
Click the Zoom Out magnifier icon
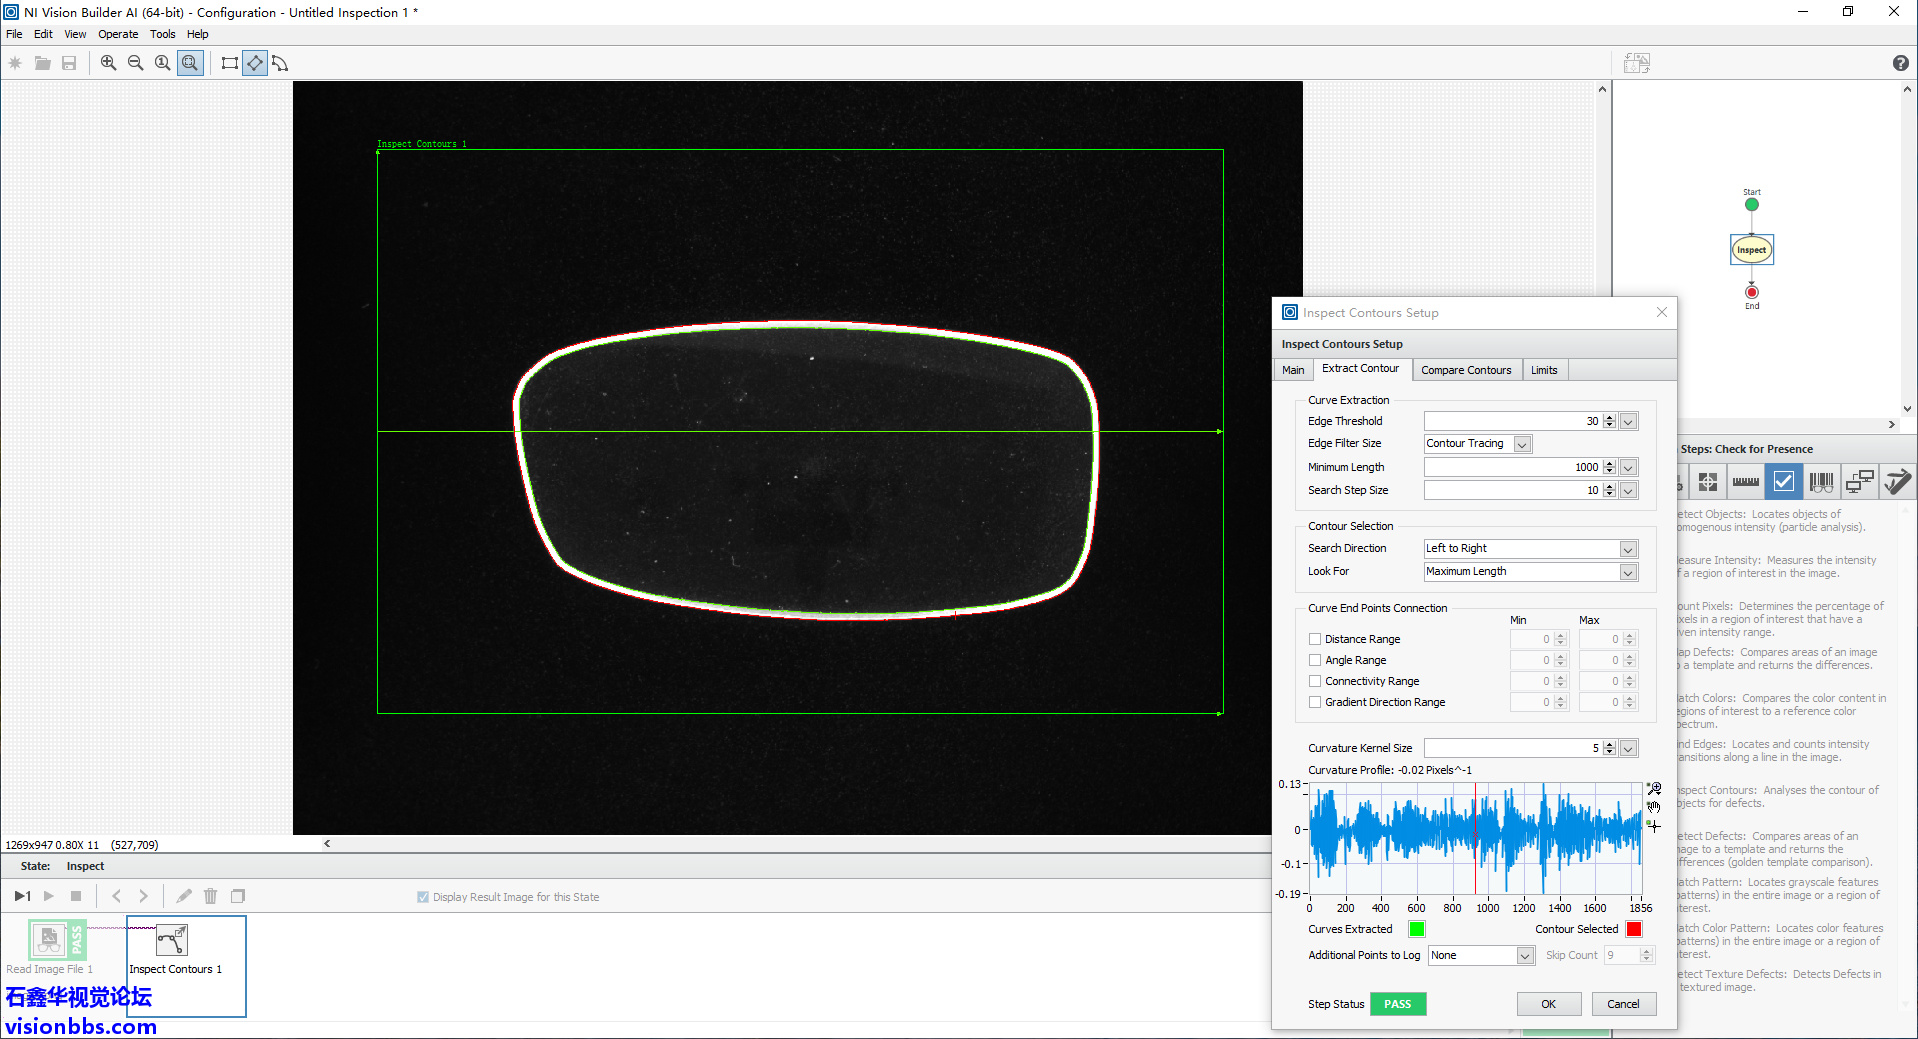pyautogui.click(x=135, y=63)
